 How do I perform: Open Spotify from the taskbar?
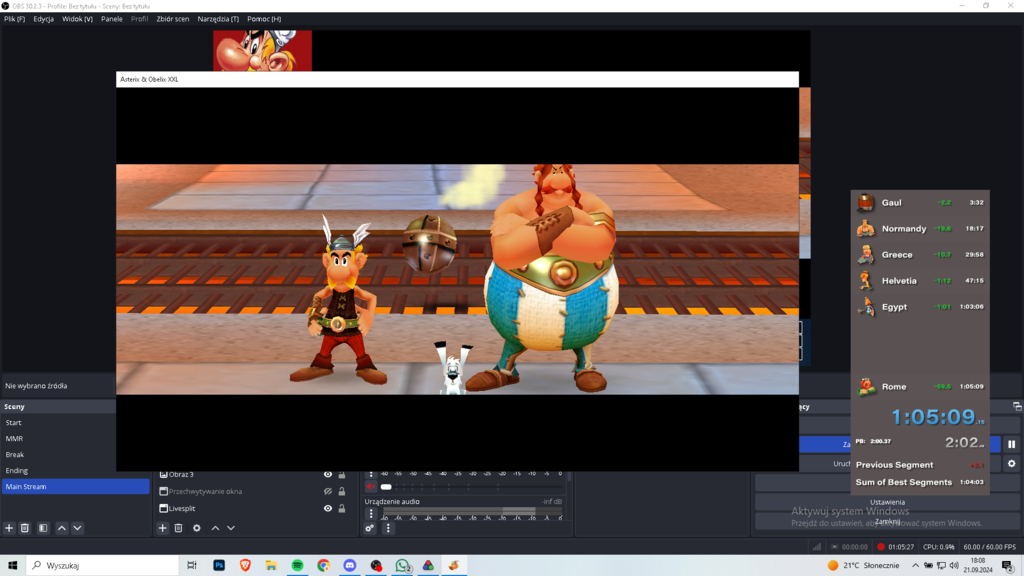click(297, 566)
